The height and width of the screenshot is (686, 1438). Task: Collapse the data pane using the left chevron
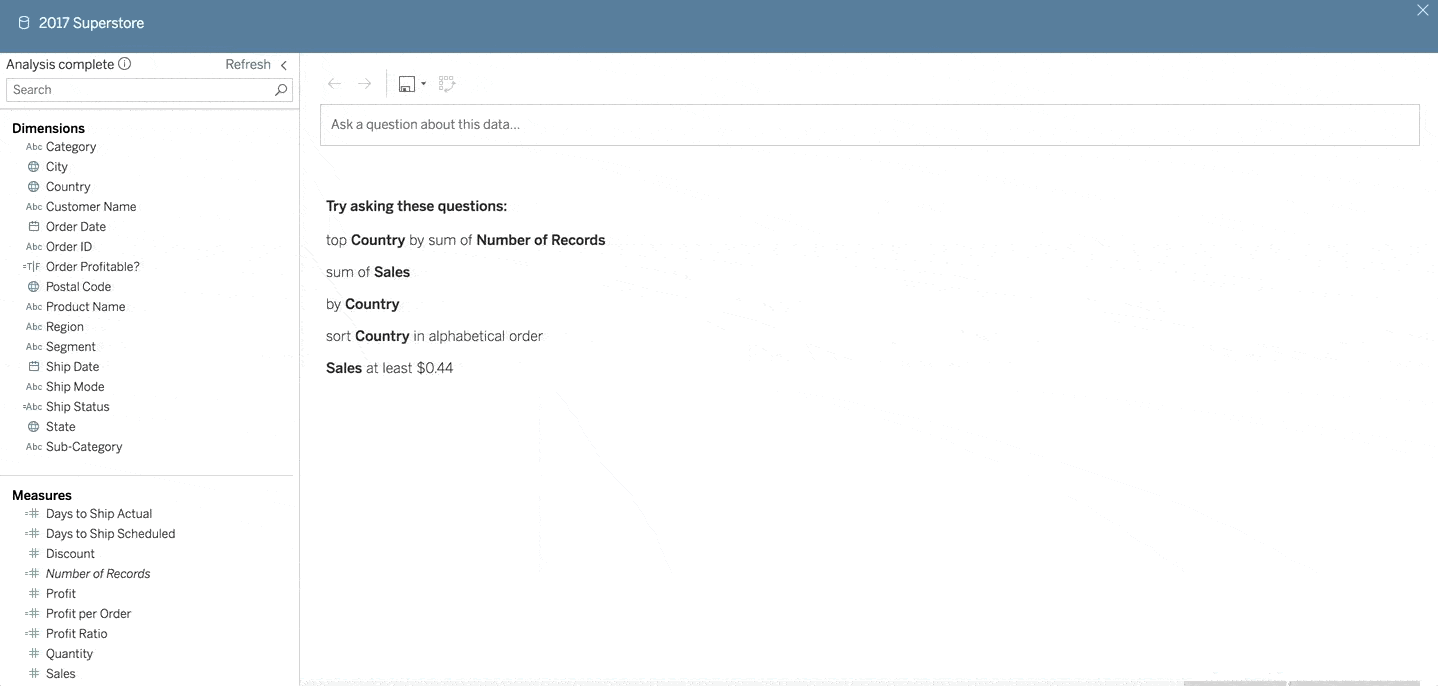(x=284, y=64)
